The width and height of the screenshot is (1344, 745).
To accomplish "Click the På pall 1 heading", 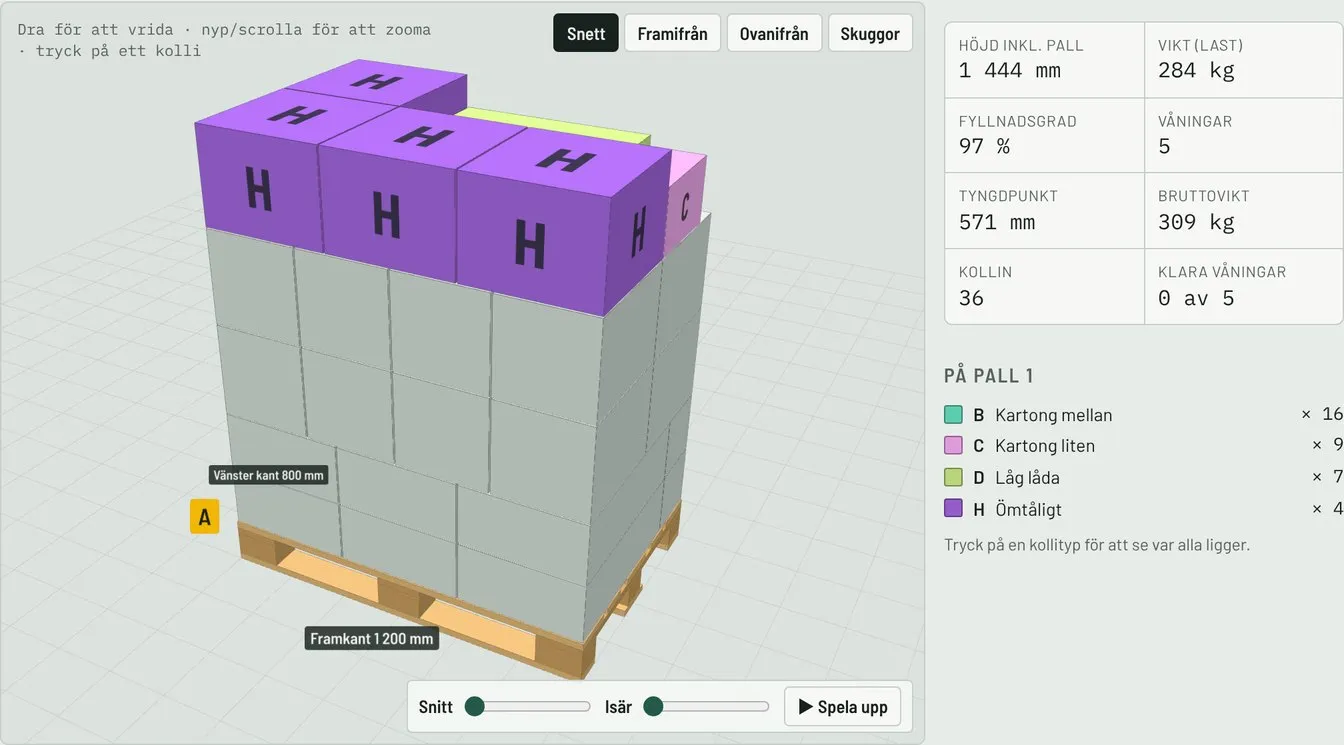I will pyautogui.click(x=989, y=376).
